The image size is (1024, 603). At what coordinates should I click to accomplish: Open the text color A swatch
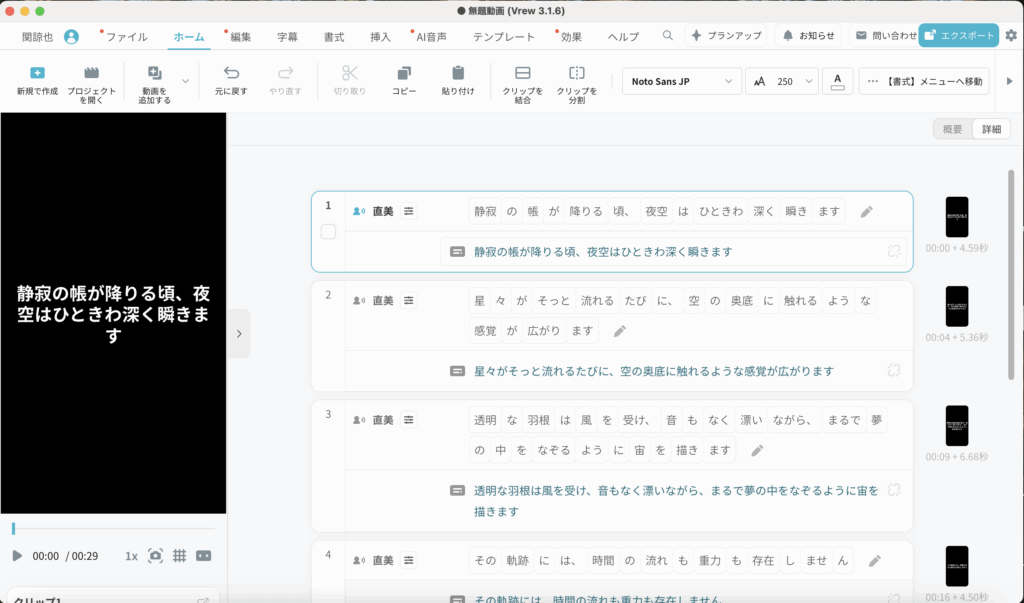837,81
